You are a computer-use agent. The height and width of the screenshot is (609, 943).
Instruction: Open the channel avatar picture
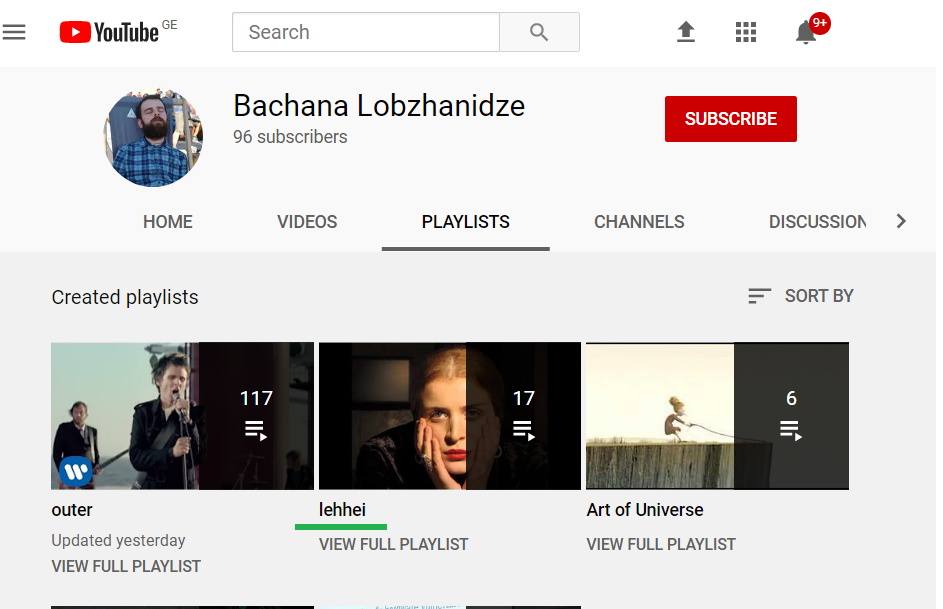point(153,137)
